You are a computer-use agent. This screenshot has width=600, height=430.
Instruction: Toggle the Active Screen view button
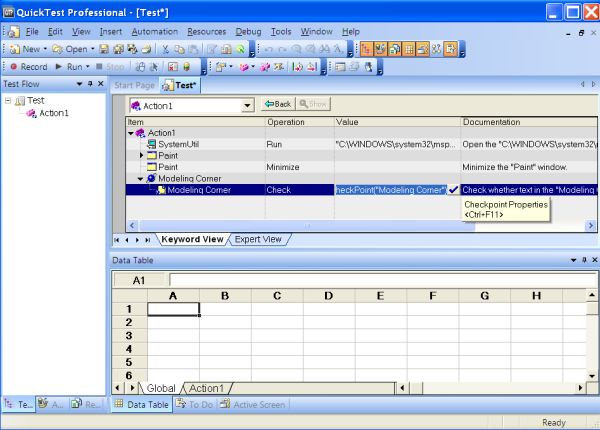(423, 49)
